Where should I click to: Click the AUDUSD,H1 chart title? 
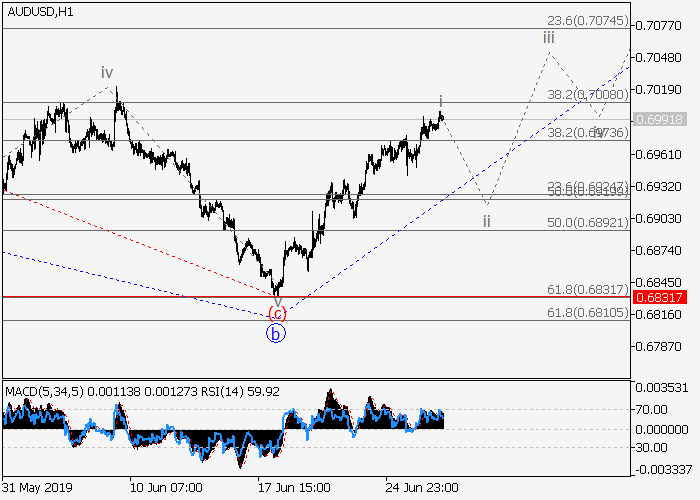click(x=38, y=9)
